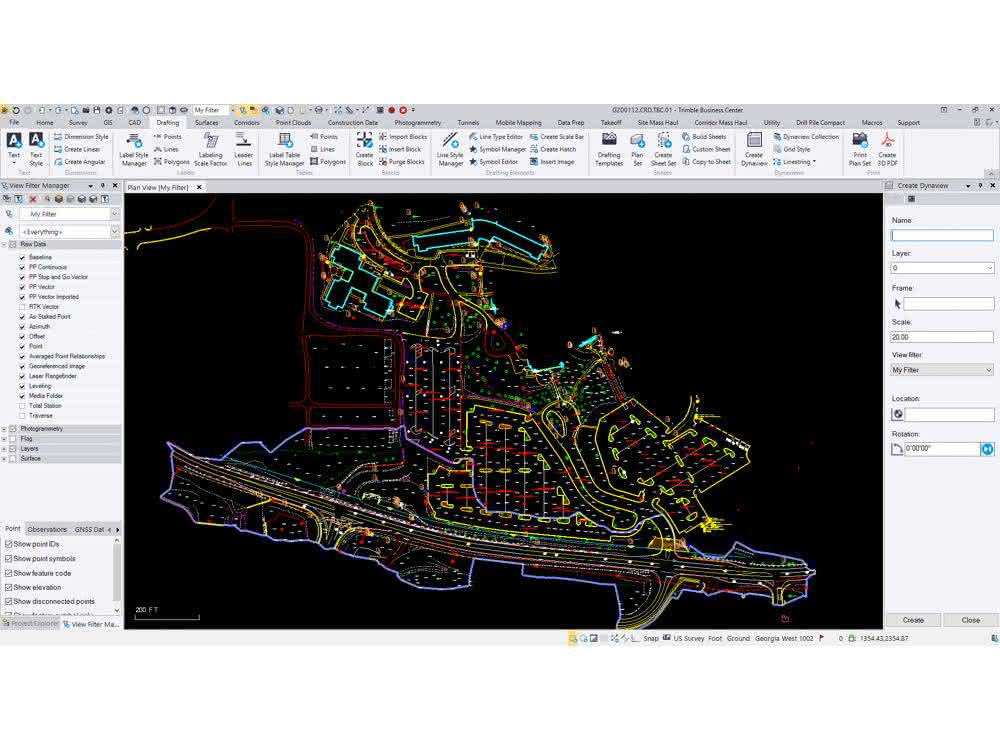Expand the Flag group
Viewport: 1000px width, 750px height.
tap(4, 439)
